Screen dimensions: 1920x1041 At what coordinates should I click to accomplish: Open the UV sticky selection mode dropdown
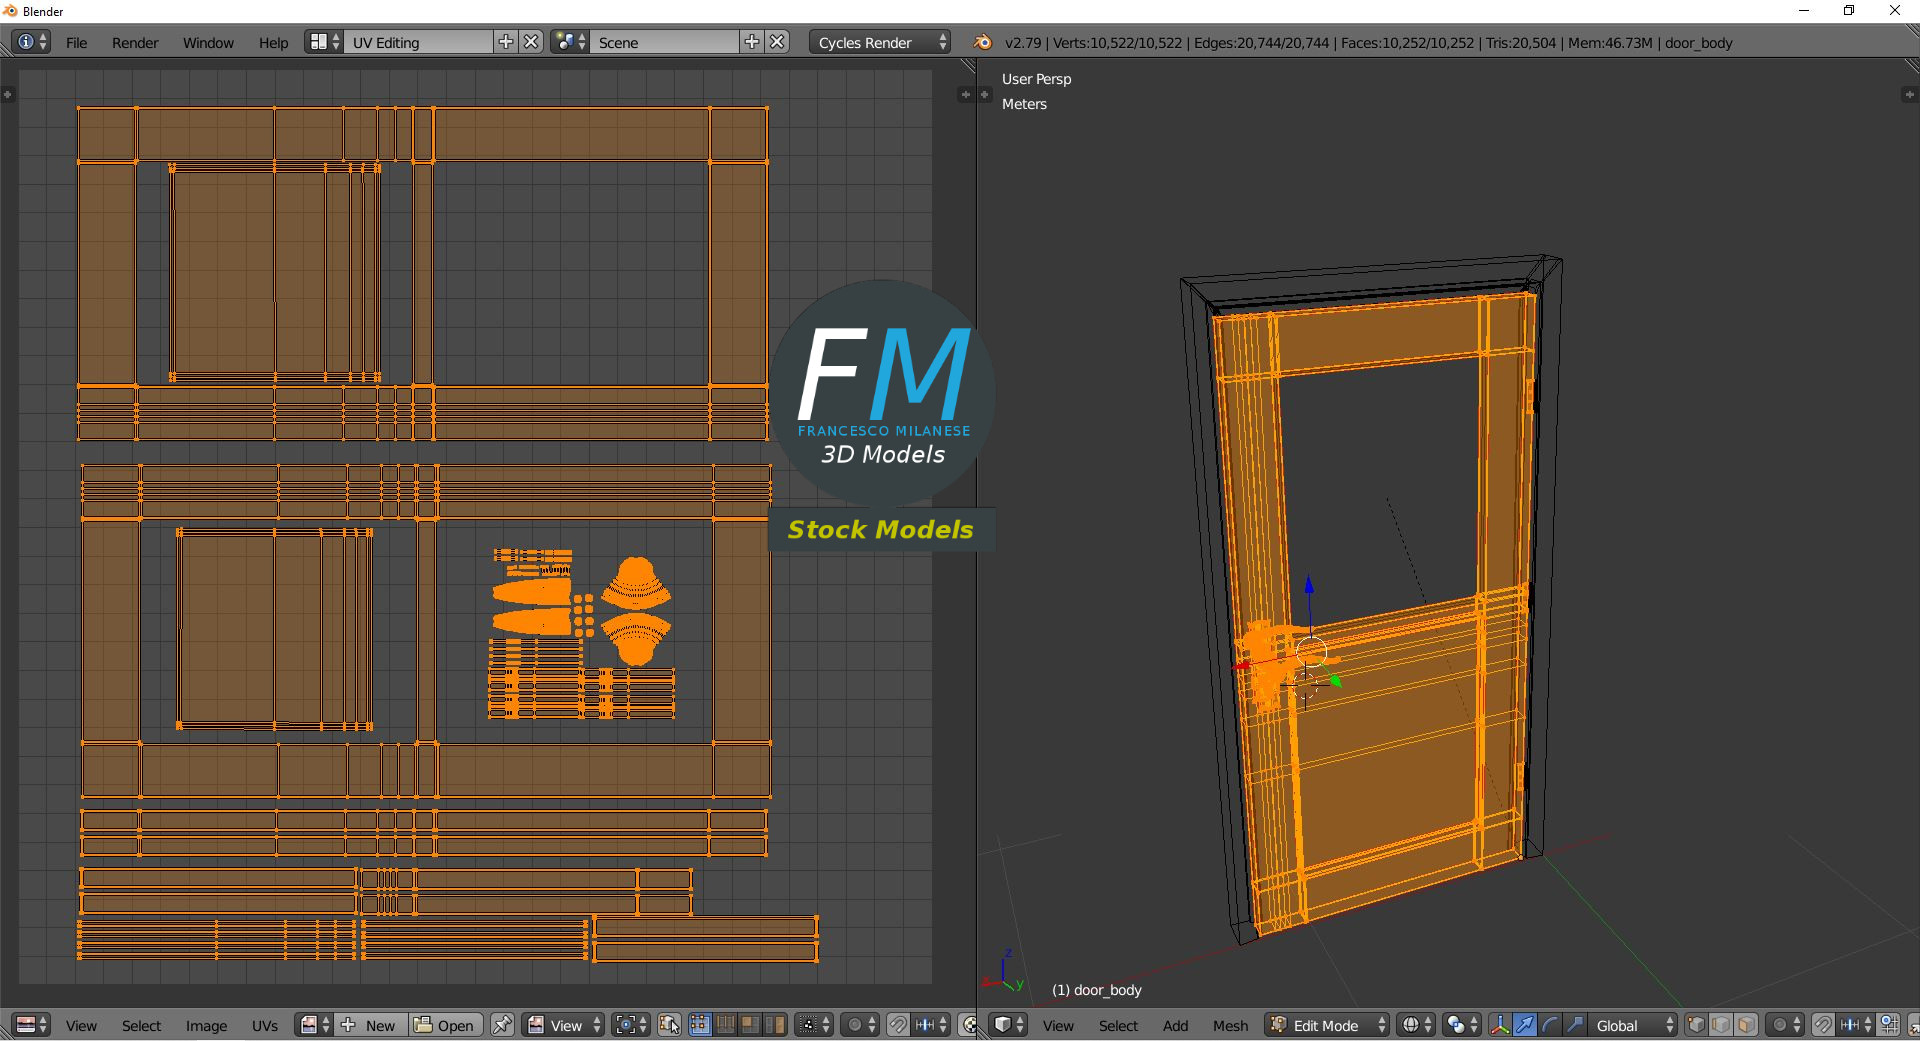(x=814, y=1025)
